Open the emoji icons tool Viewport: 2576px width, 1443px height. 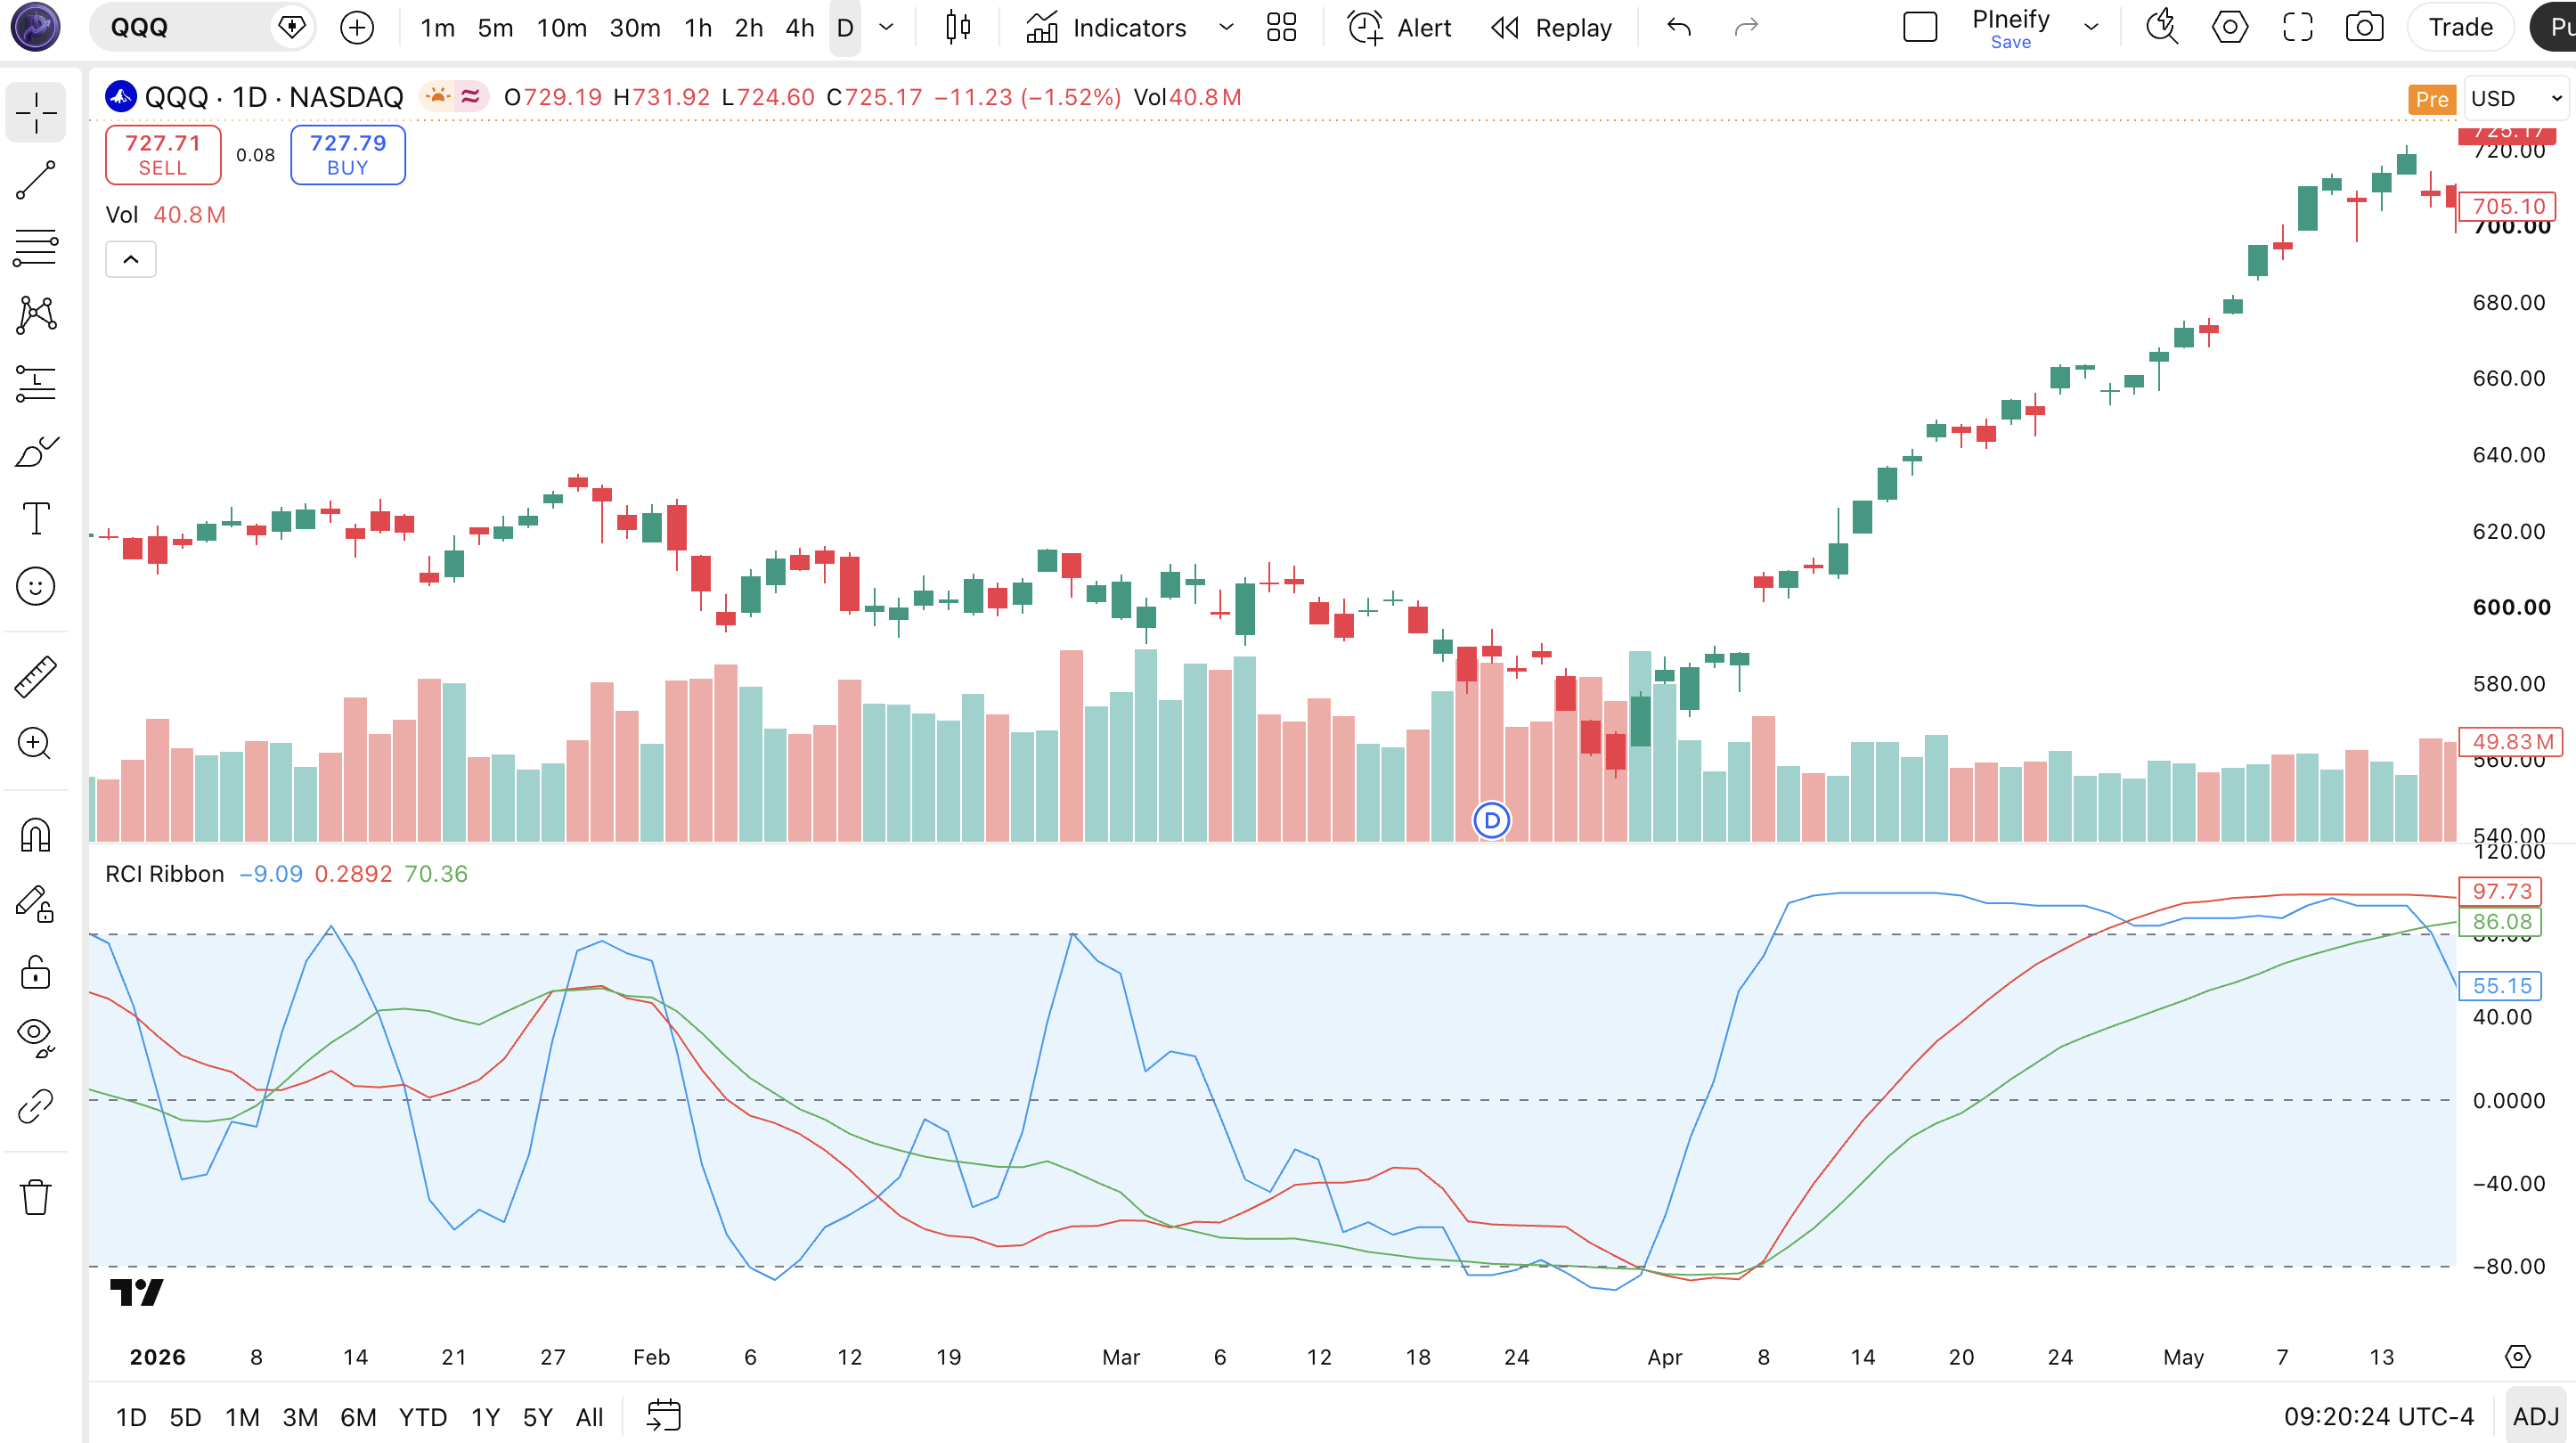tap(36, 586)
